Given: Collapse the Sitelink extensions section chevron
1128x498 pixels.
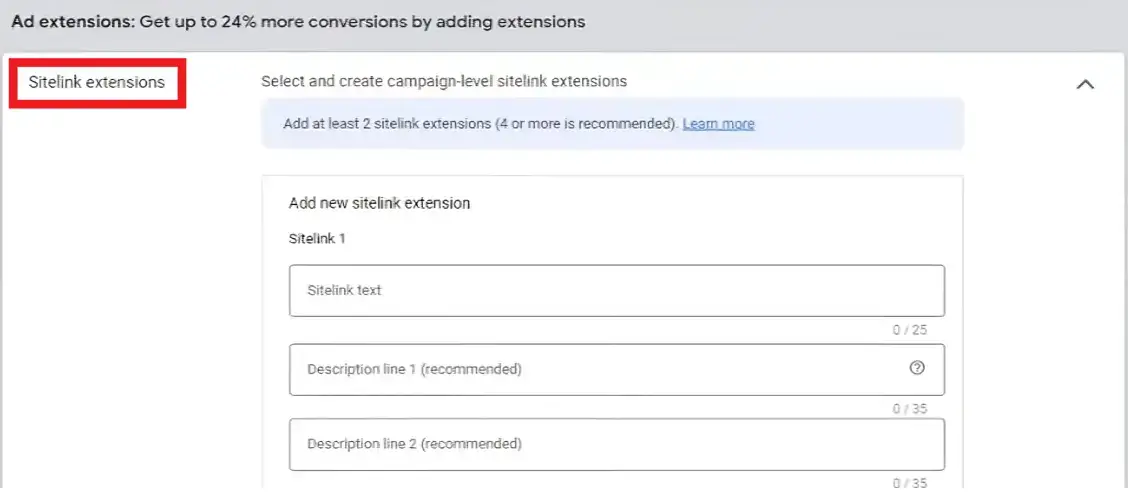Looking at the screenshot, I should coord(1084,84).
